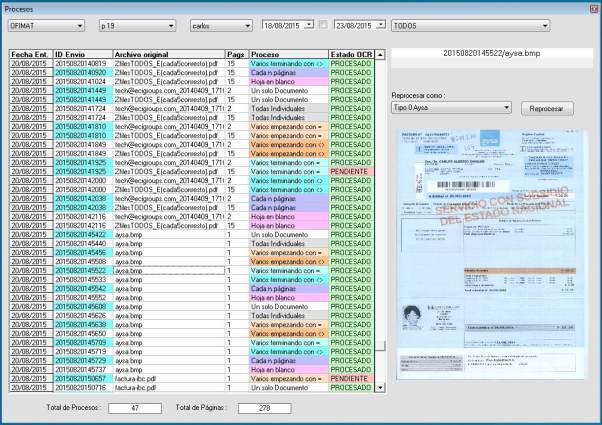Toggle the checkbox between the date fields
This screenshot has height=425, width=602.
[x=323, y=24]
